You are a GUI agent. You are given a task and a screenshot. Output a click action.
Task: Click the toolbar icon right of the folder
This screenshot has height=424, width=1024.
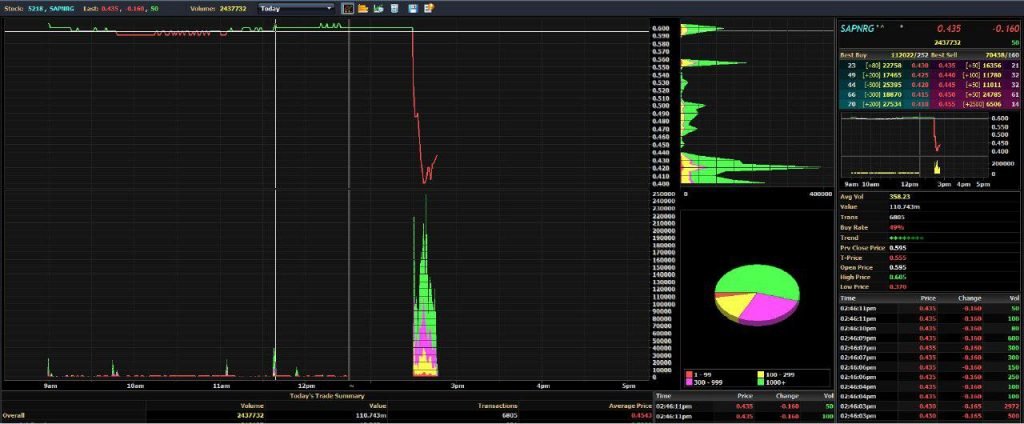(x=379, y=8)
